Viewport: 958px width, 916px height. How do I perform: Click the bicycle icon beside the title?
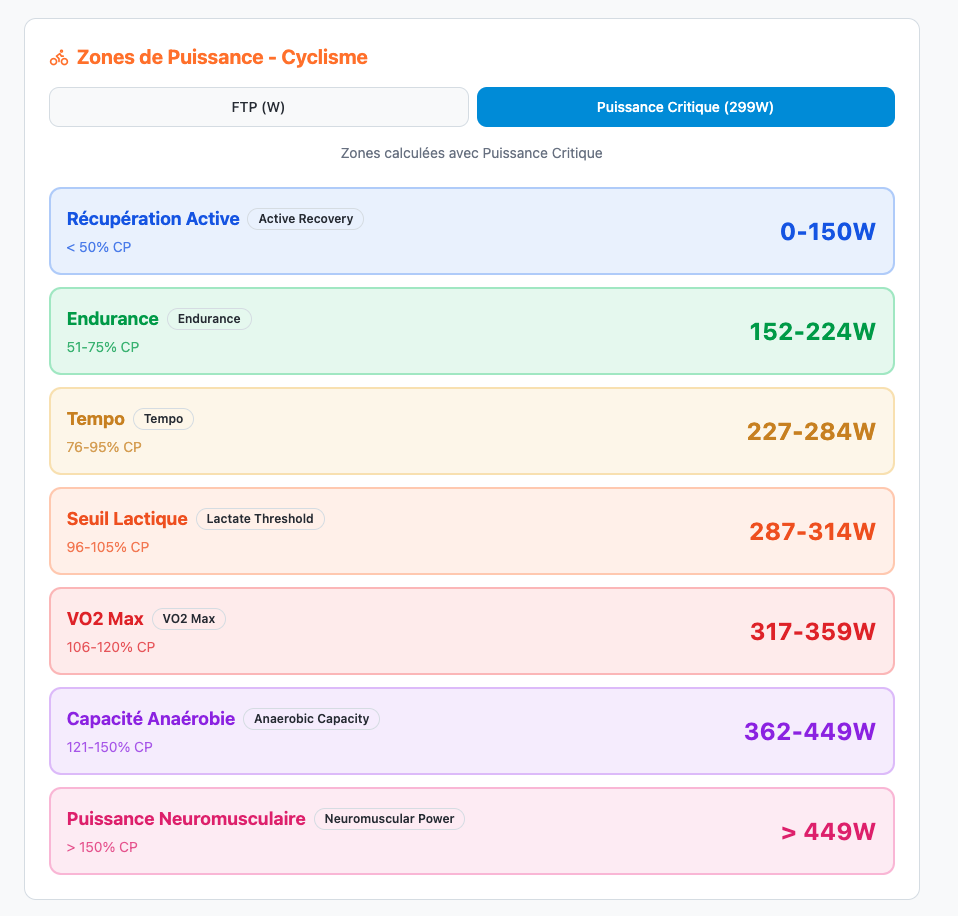point(59,58)
